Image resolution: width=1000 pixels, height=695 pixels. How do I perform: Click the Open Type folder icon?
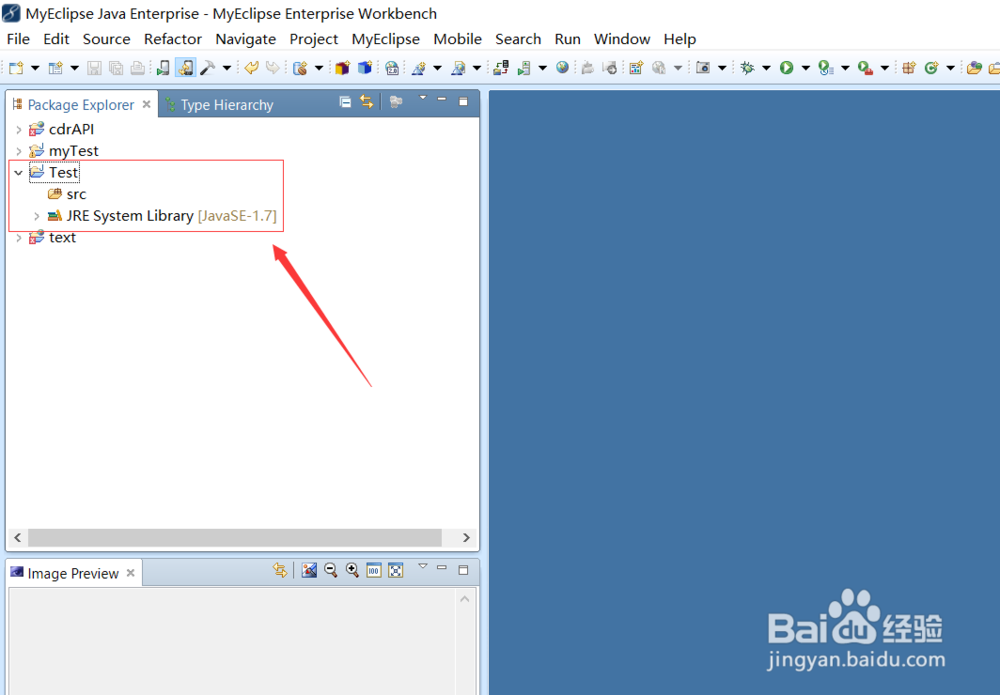coord(974,68)
